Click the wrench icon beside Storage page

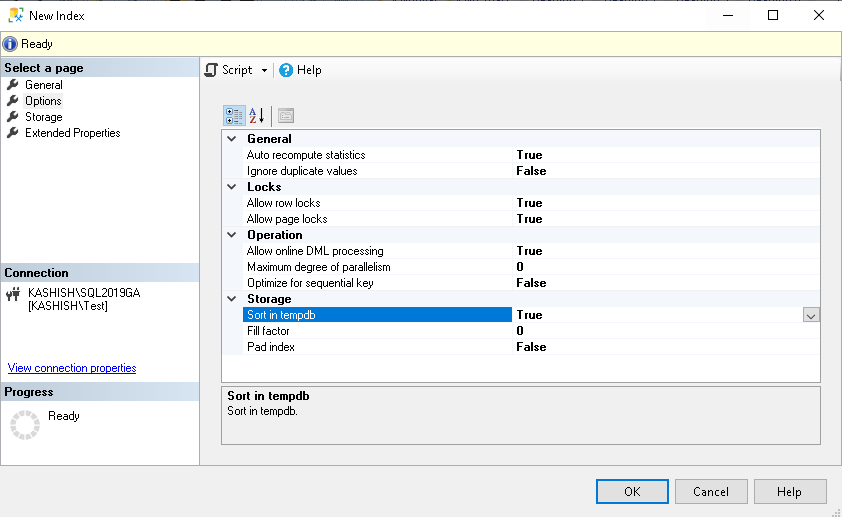tap(13, 117)
